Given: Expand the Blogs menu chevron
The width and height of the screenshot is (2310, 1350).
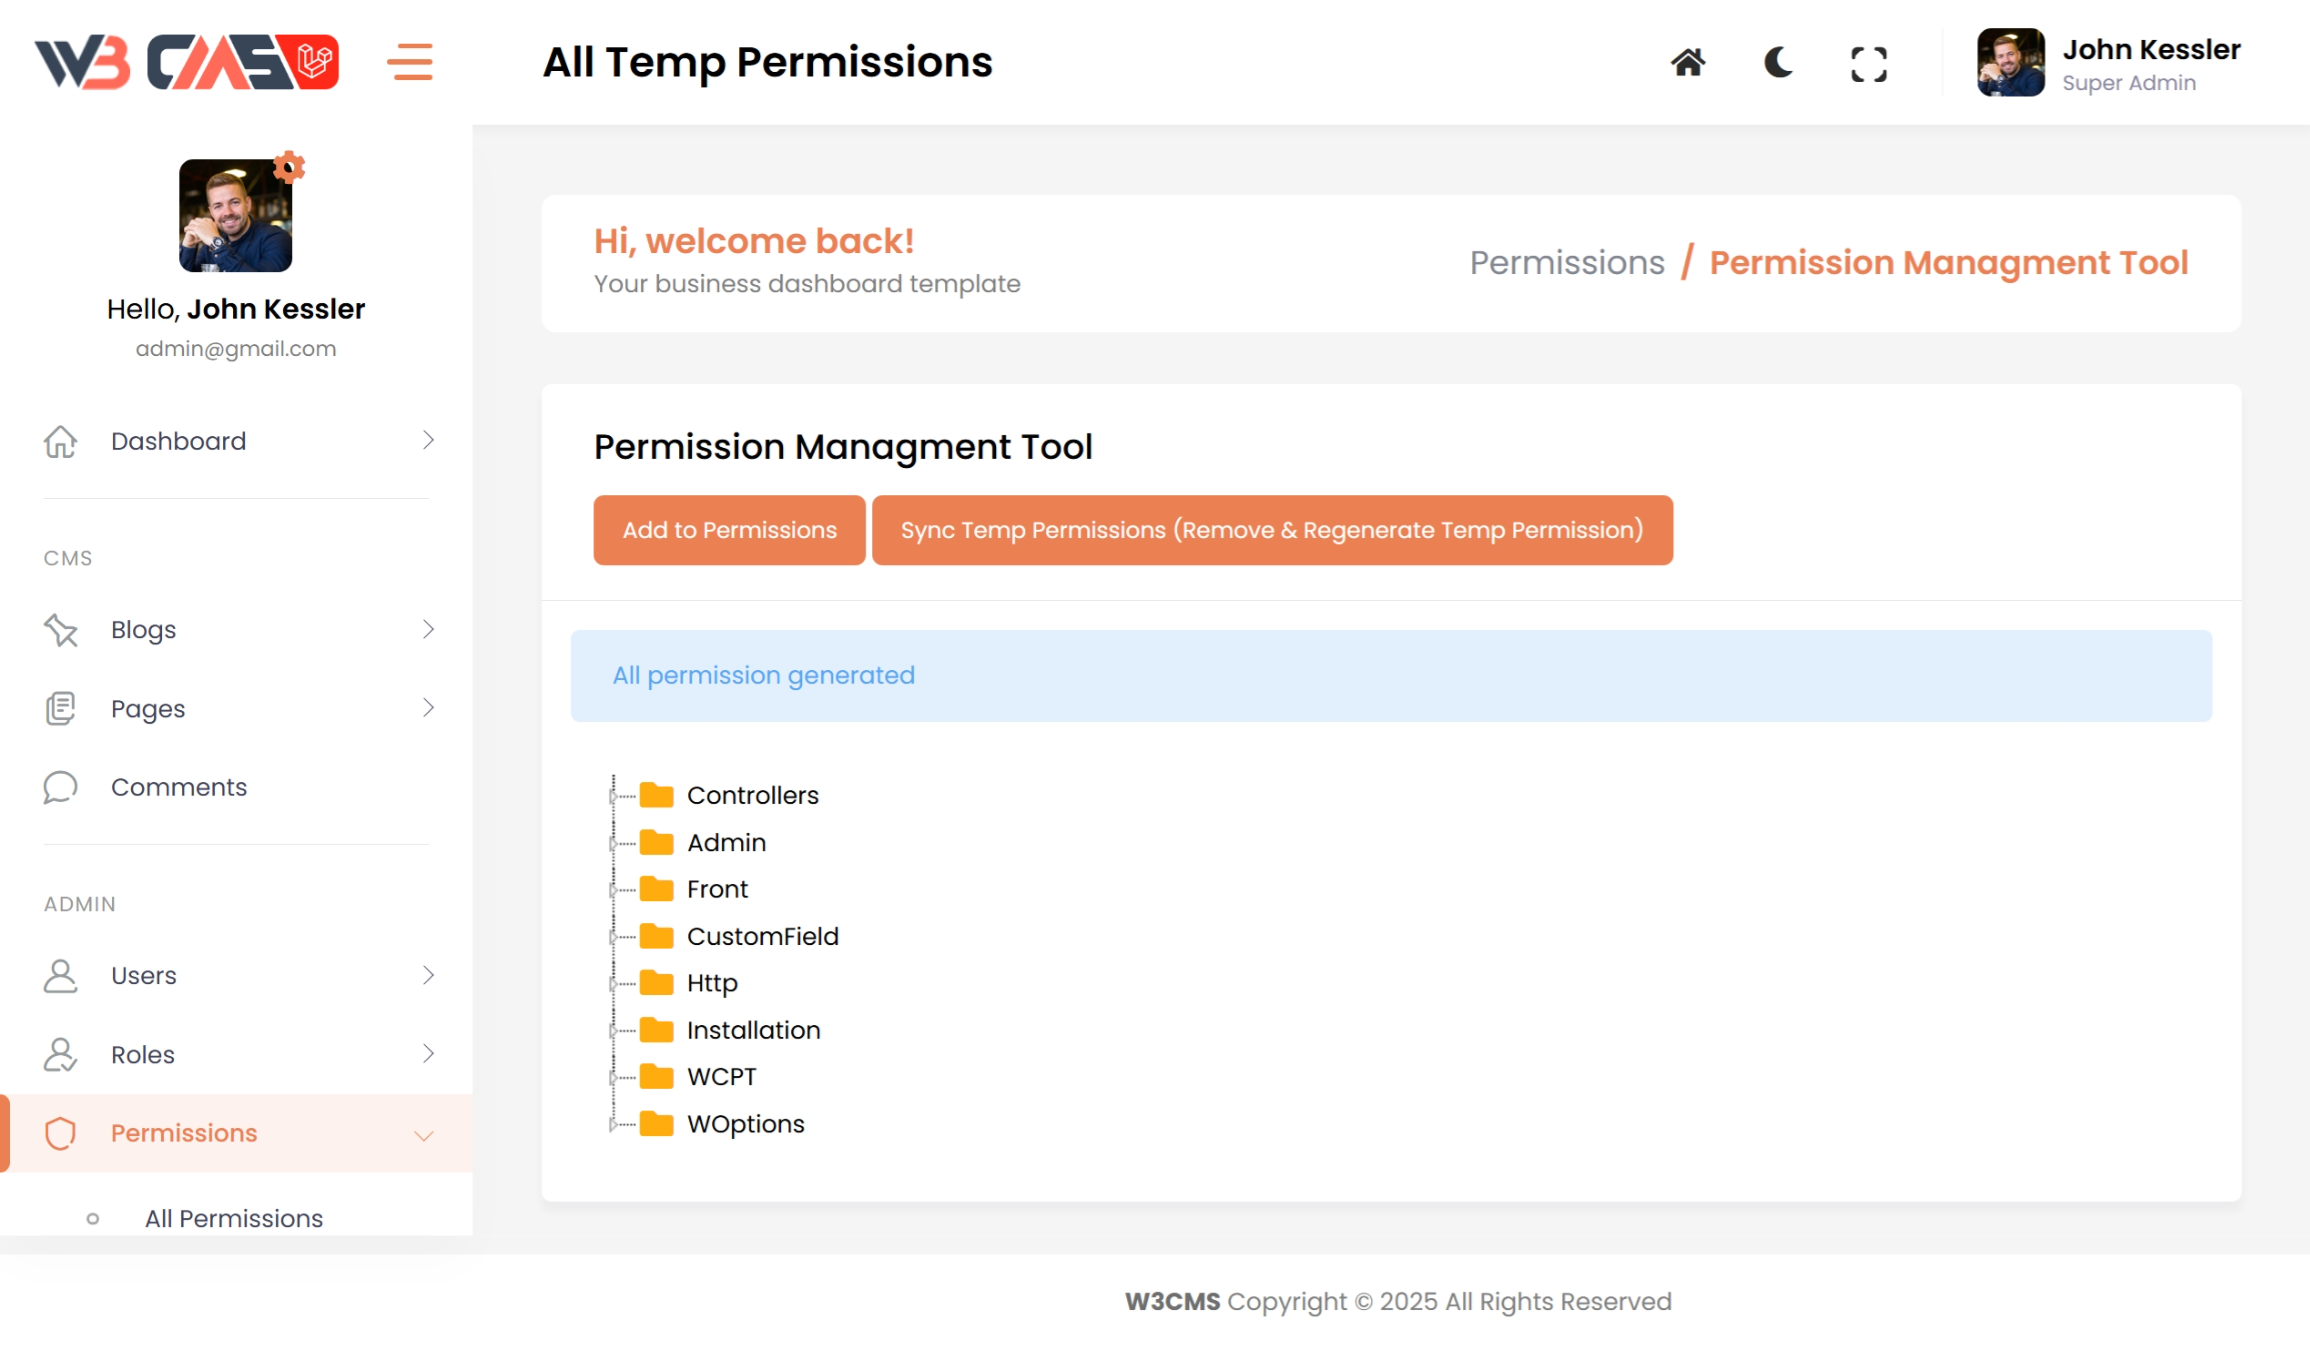Looking at the screenshot, I should click(428, 629).
